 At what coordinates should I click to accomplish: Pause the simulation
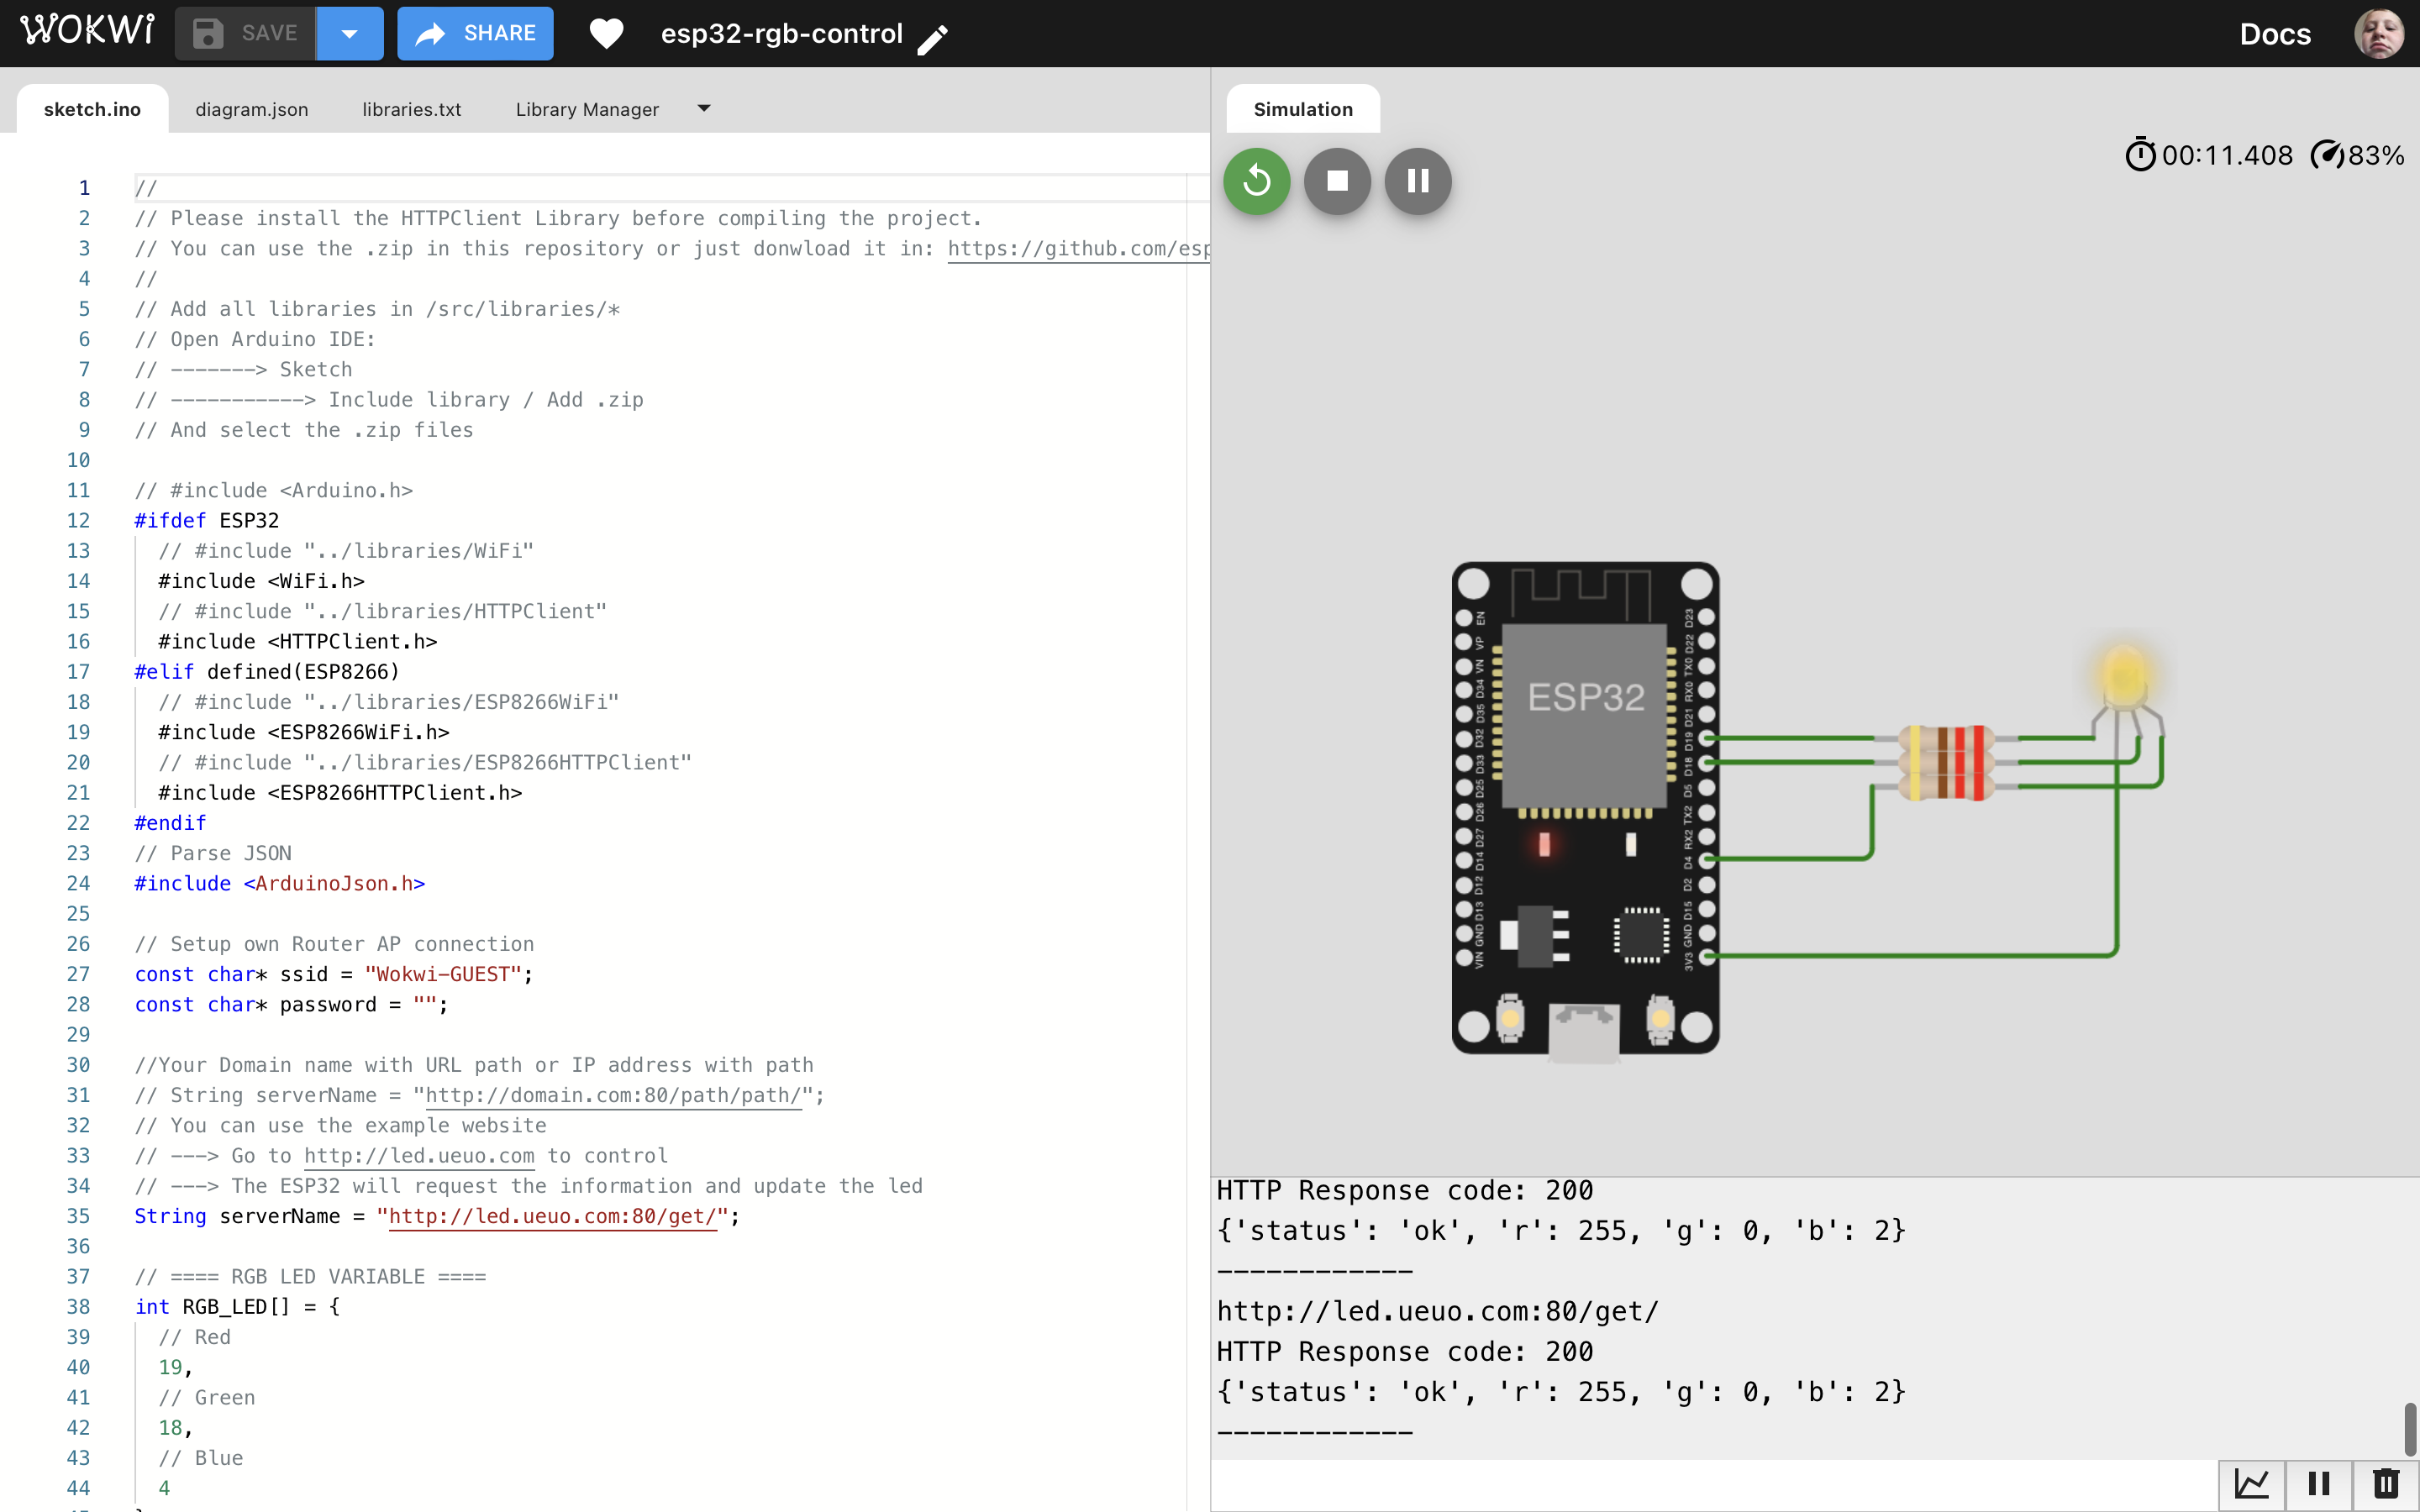(x=1417, y=181)
